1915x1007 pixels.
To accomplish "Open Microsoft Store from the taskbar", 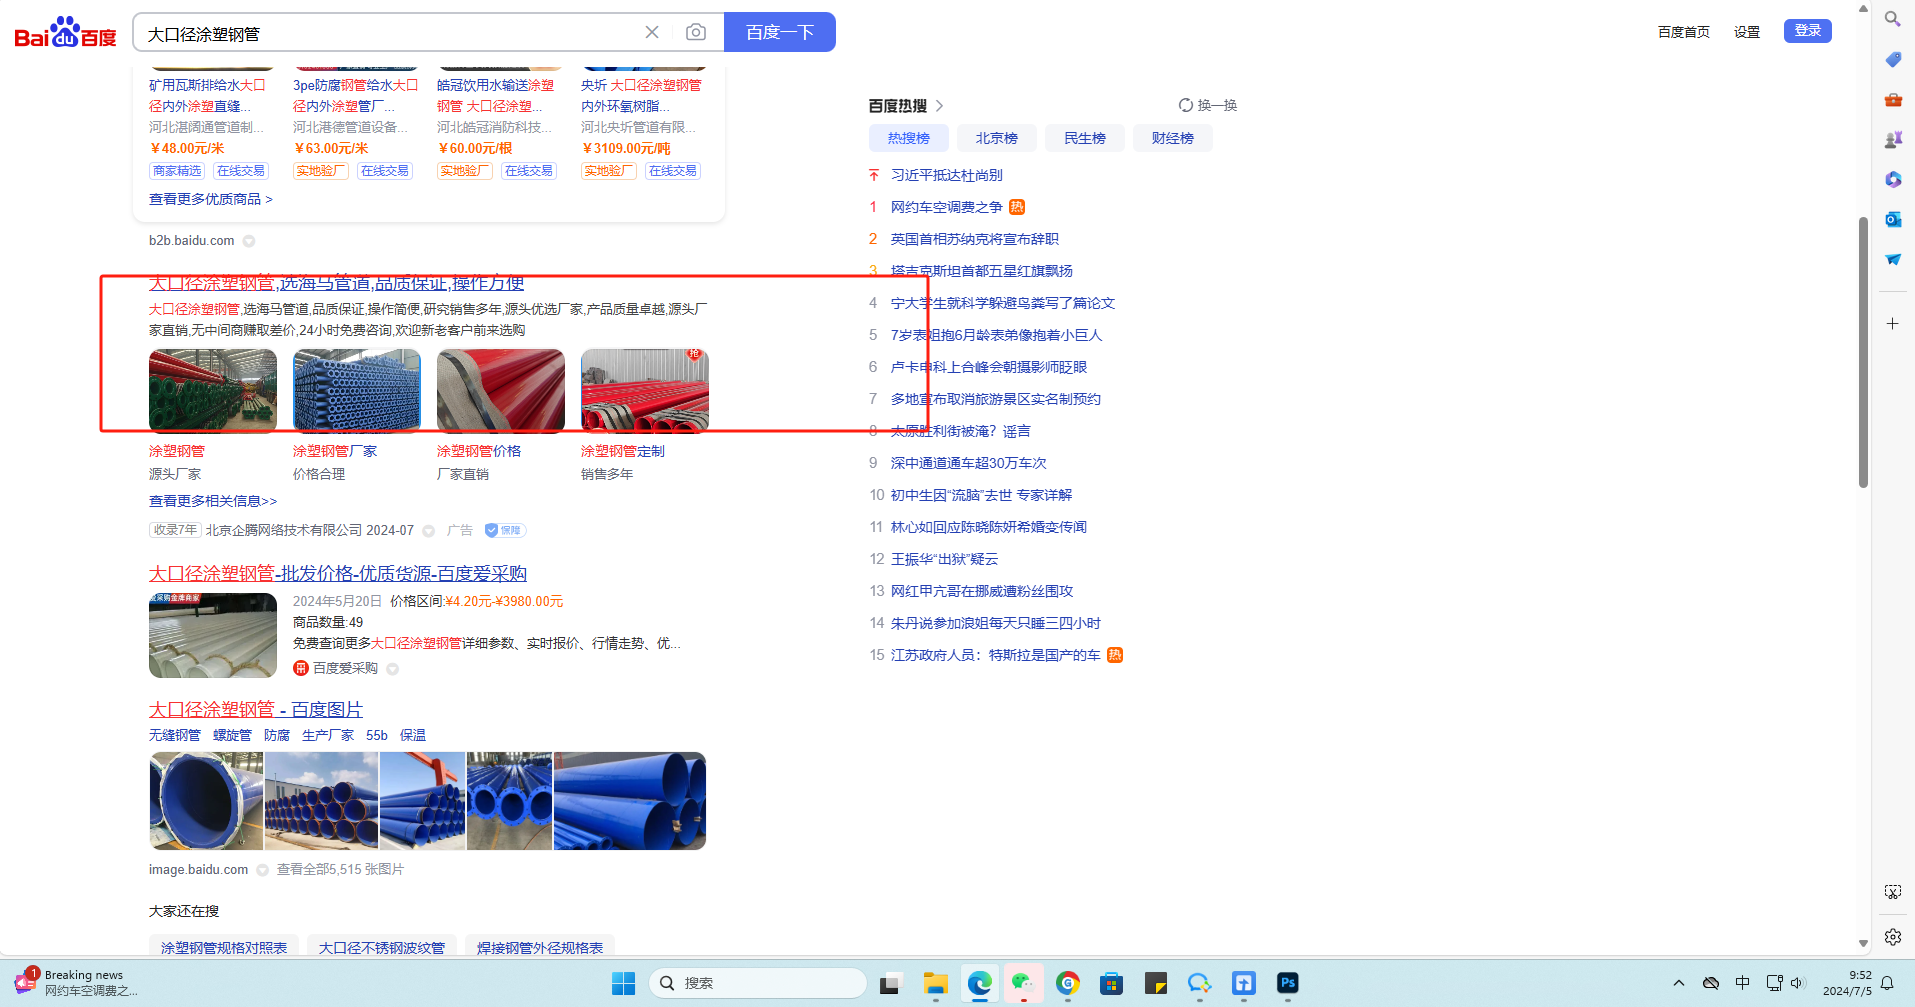I will [1111, 984].
